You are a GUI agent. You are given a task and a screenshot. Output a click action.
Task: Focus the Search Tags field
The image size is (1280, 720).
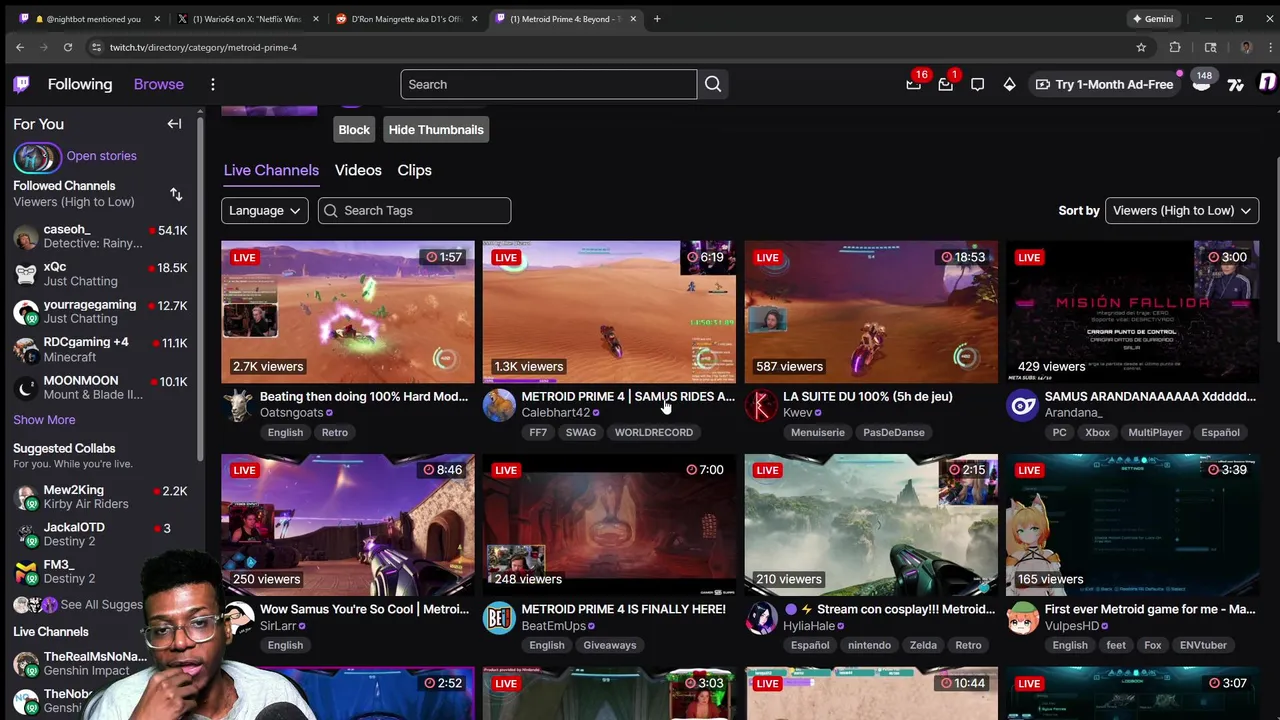coord(414,210)
